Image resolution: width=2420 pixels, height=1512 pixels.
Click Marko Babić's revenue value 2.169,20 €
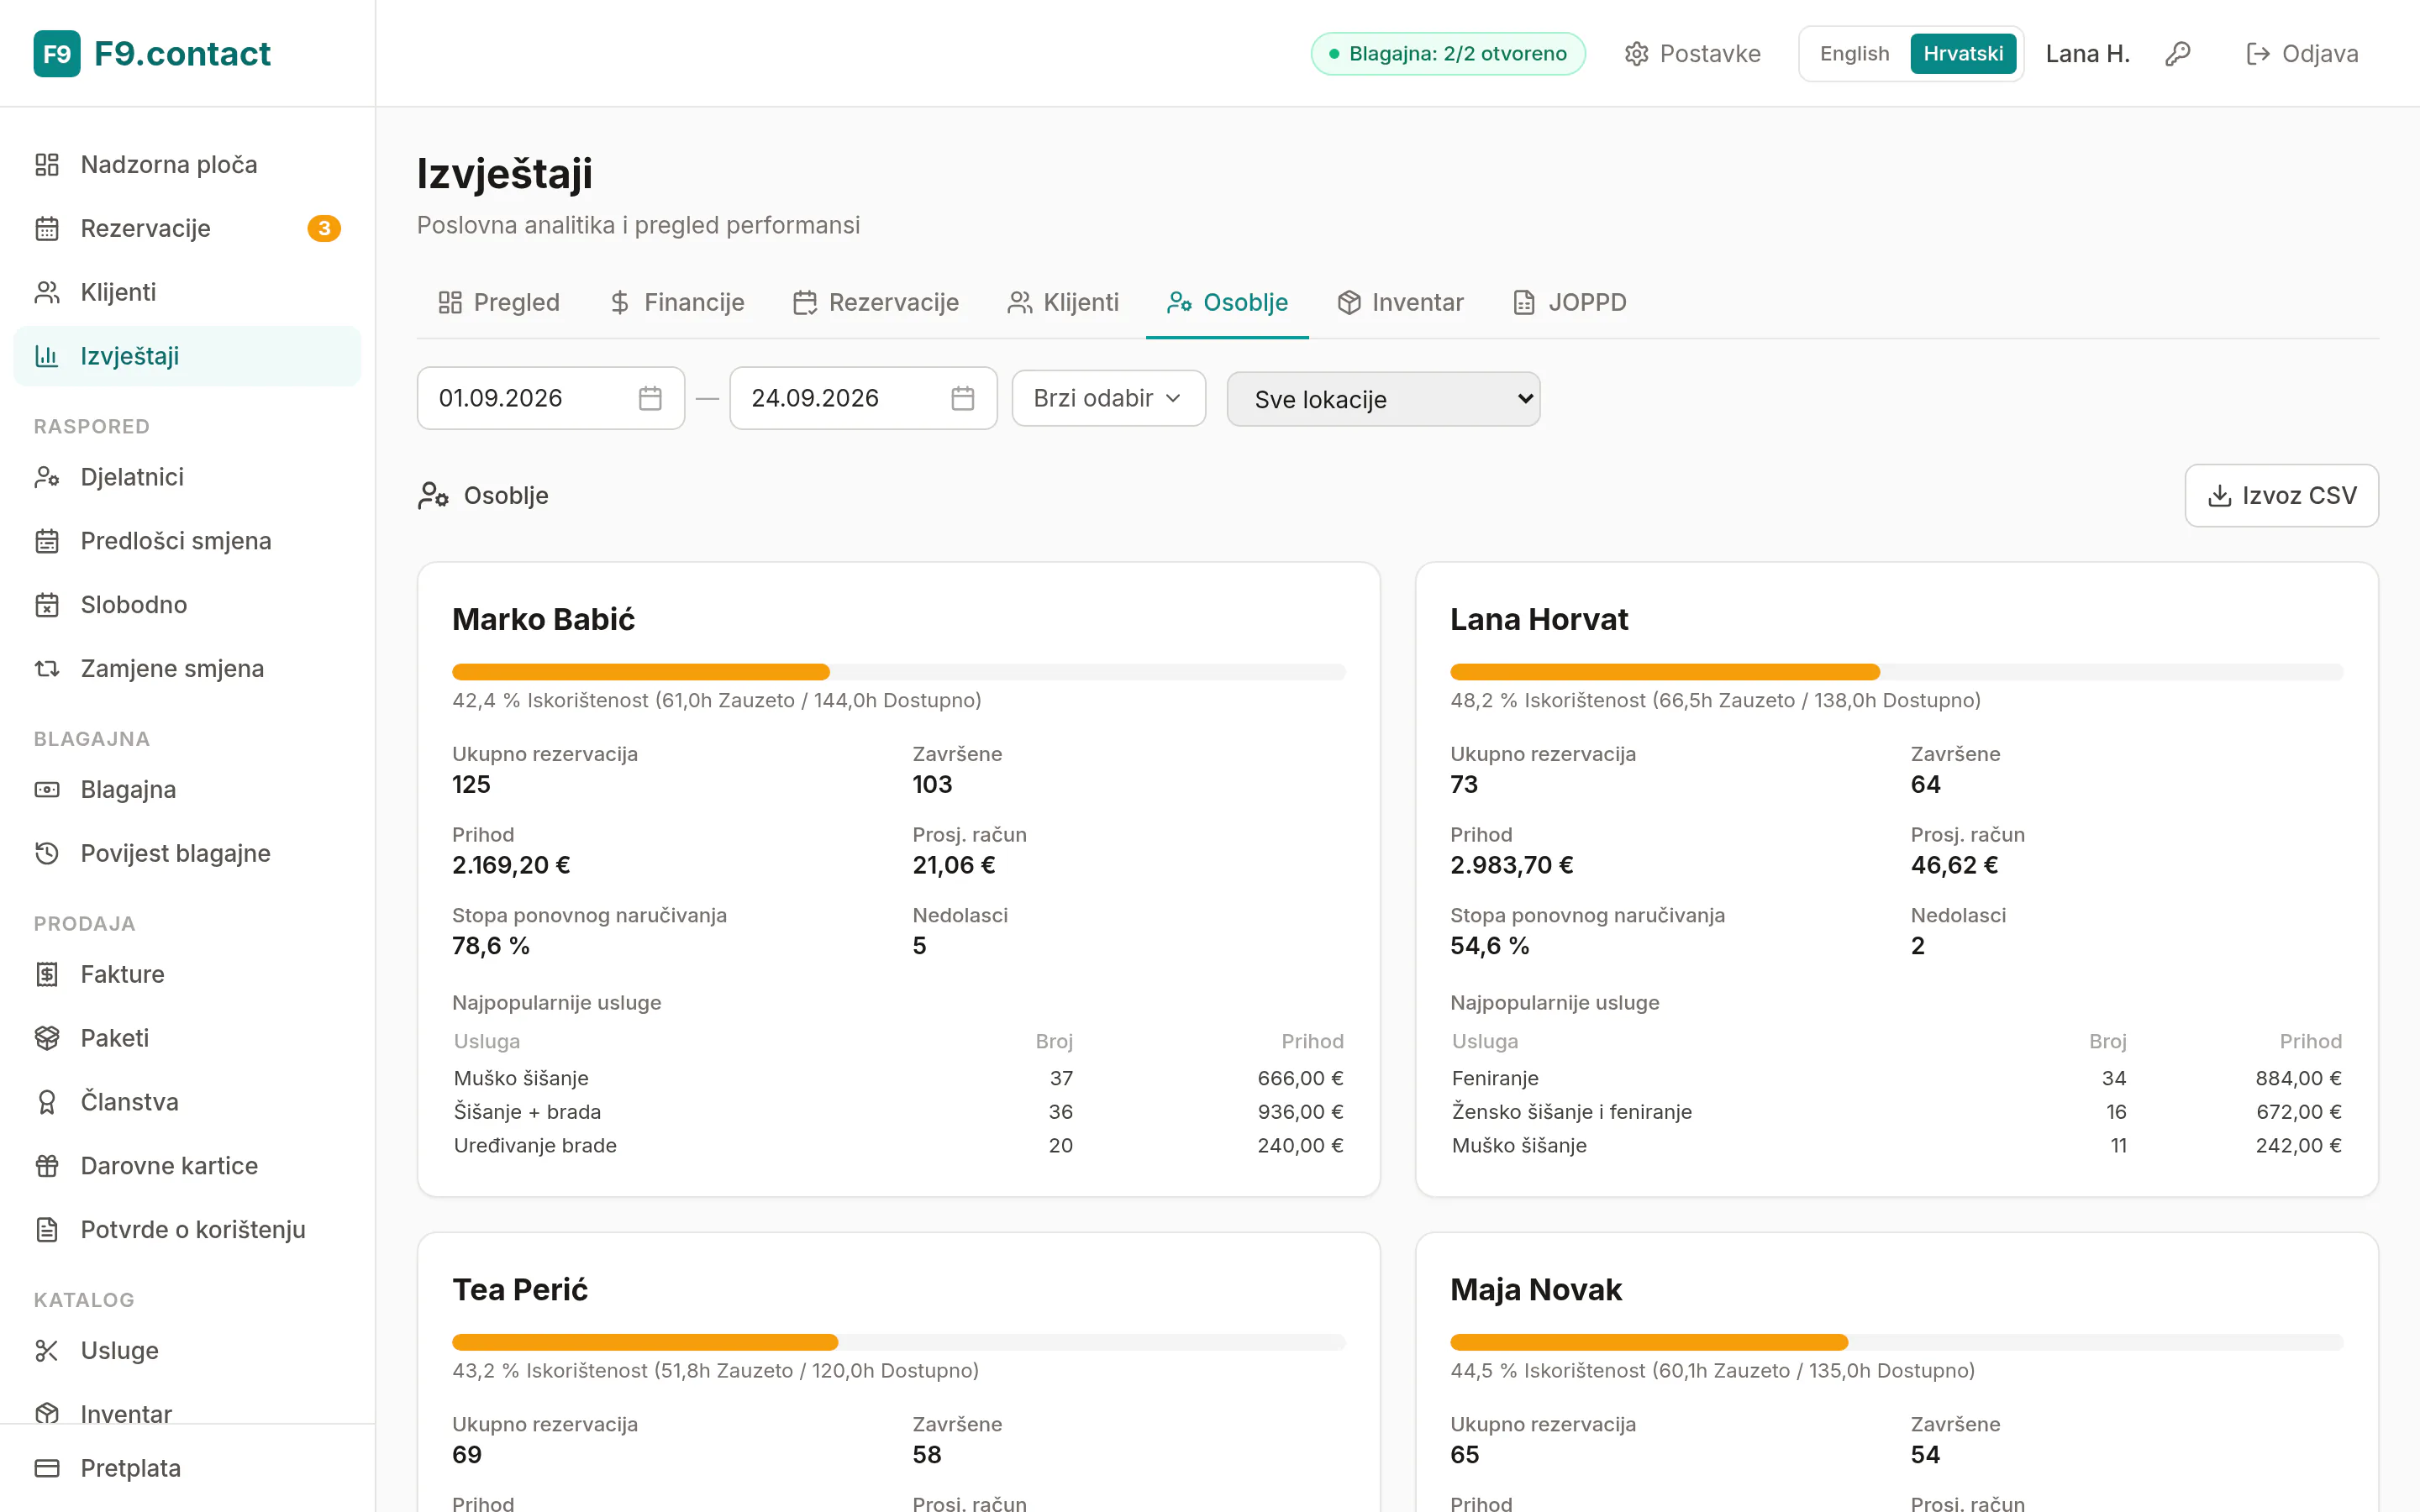(x=511, y=865)
